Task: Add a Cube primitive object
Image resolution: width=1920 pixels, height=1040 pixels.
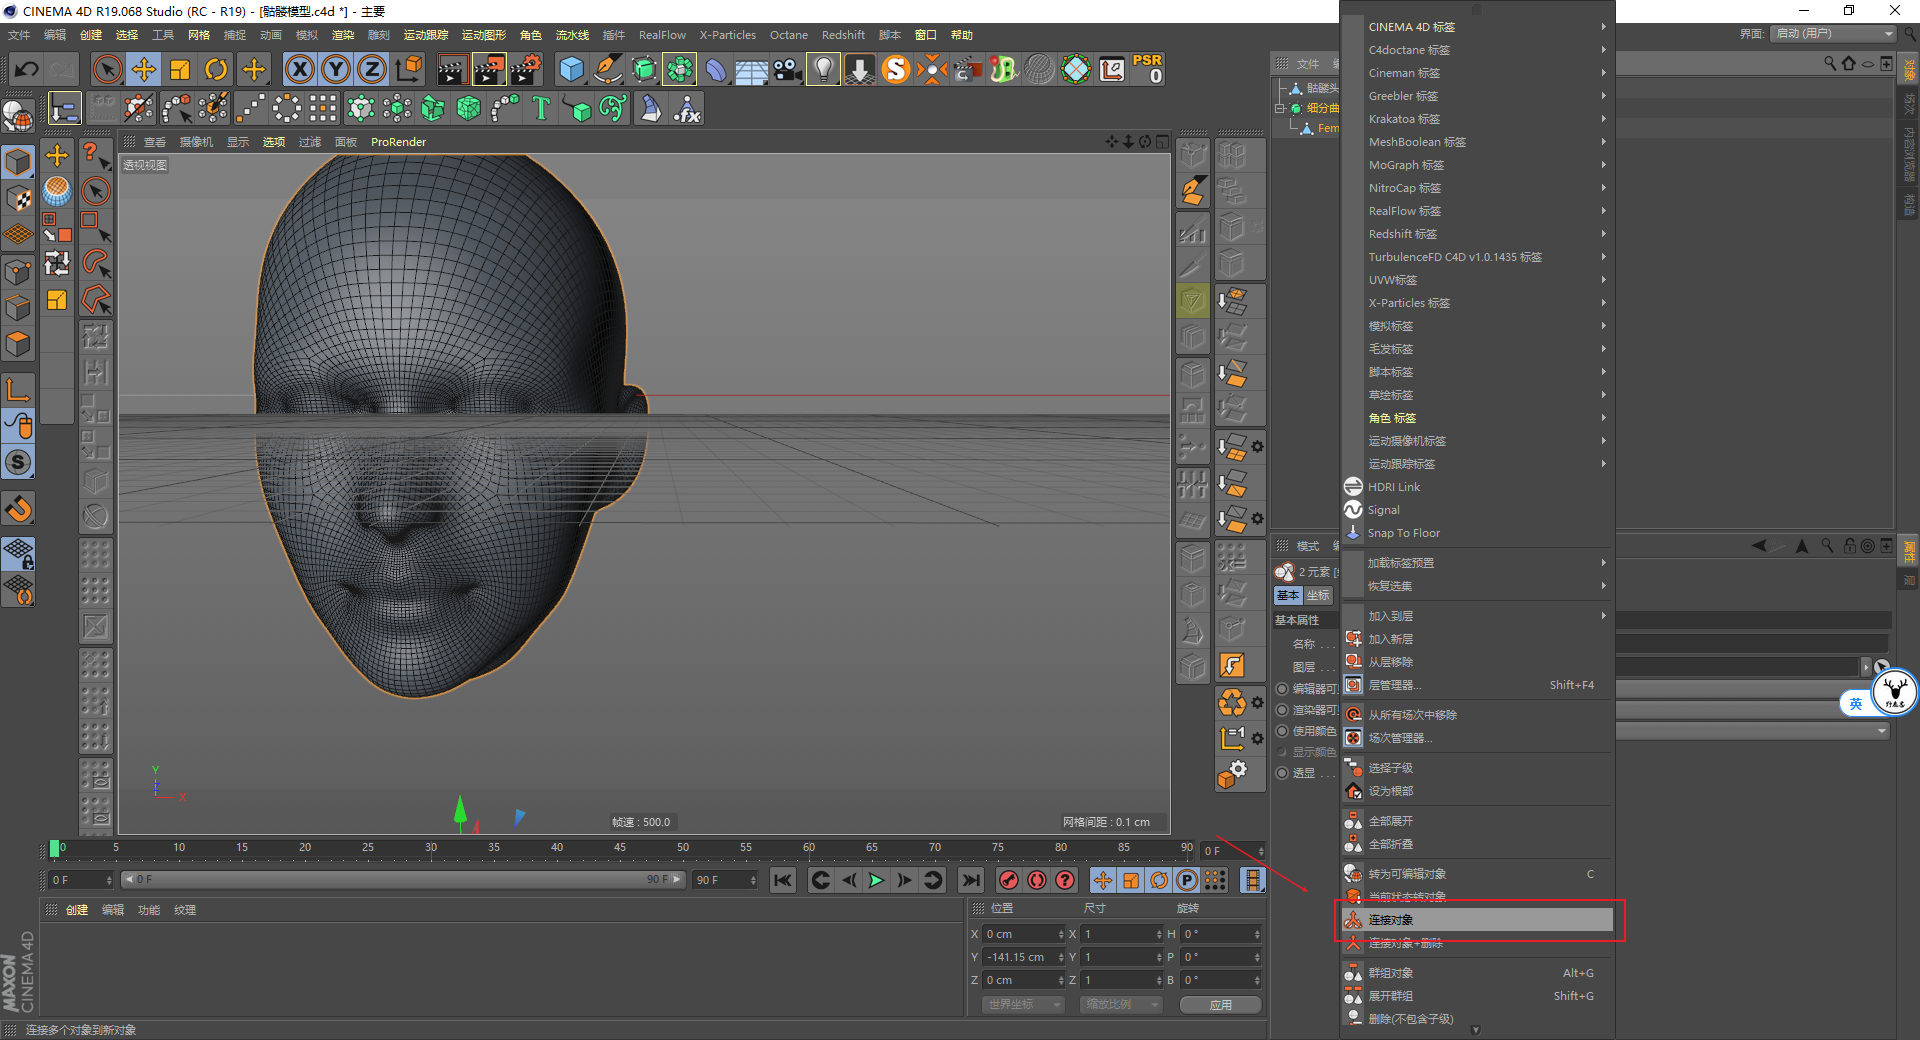Action: point(571,69)
